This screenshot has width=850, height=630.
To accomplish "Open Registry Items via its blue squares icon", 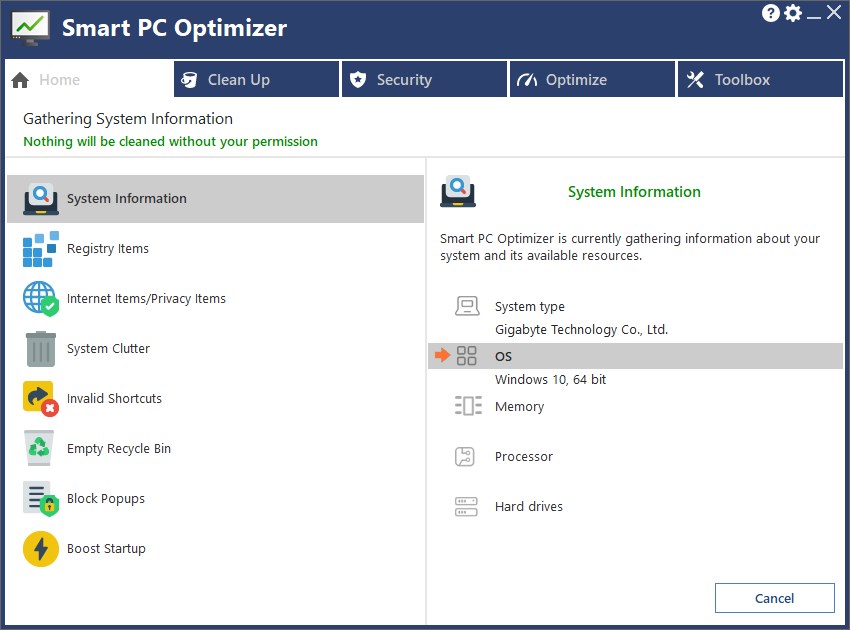I will [x=38, y=248].
